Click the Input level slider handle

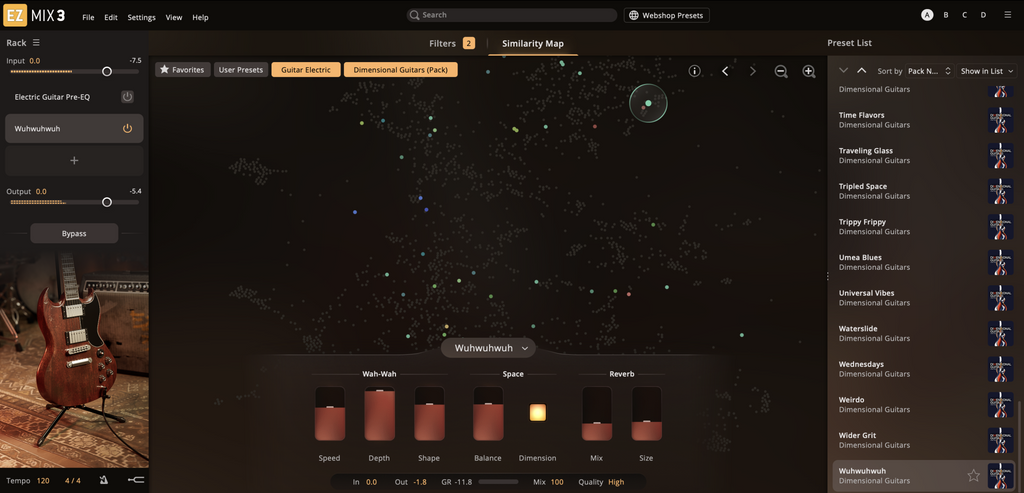(x=107, y=71)
